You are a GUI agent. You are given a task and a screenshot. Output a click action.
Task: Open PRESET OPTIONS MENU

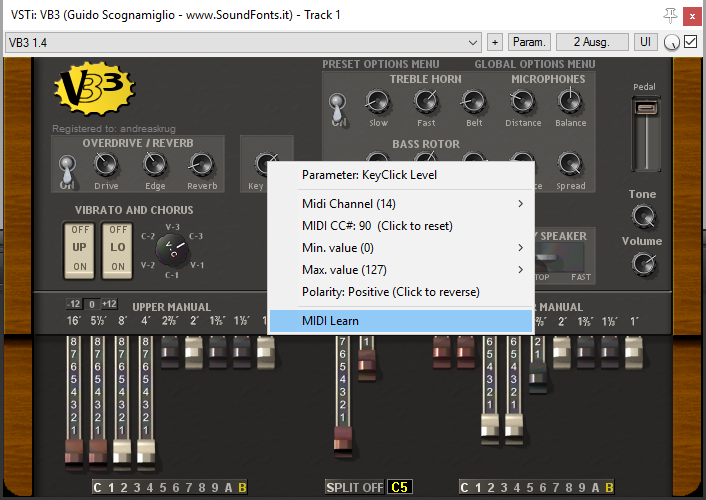[380, 64]
